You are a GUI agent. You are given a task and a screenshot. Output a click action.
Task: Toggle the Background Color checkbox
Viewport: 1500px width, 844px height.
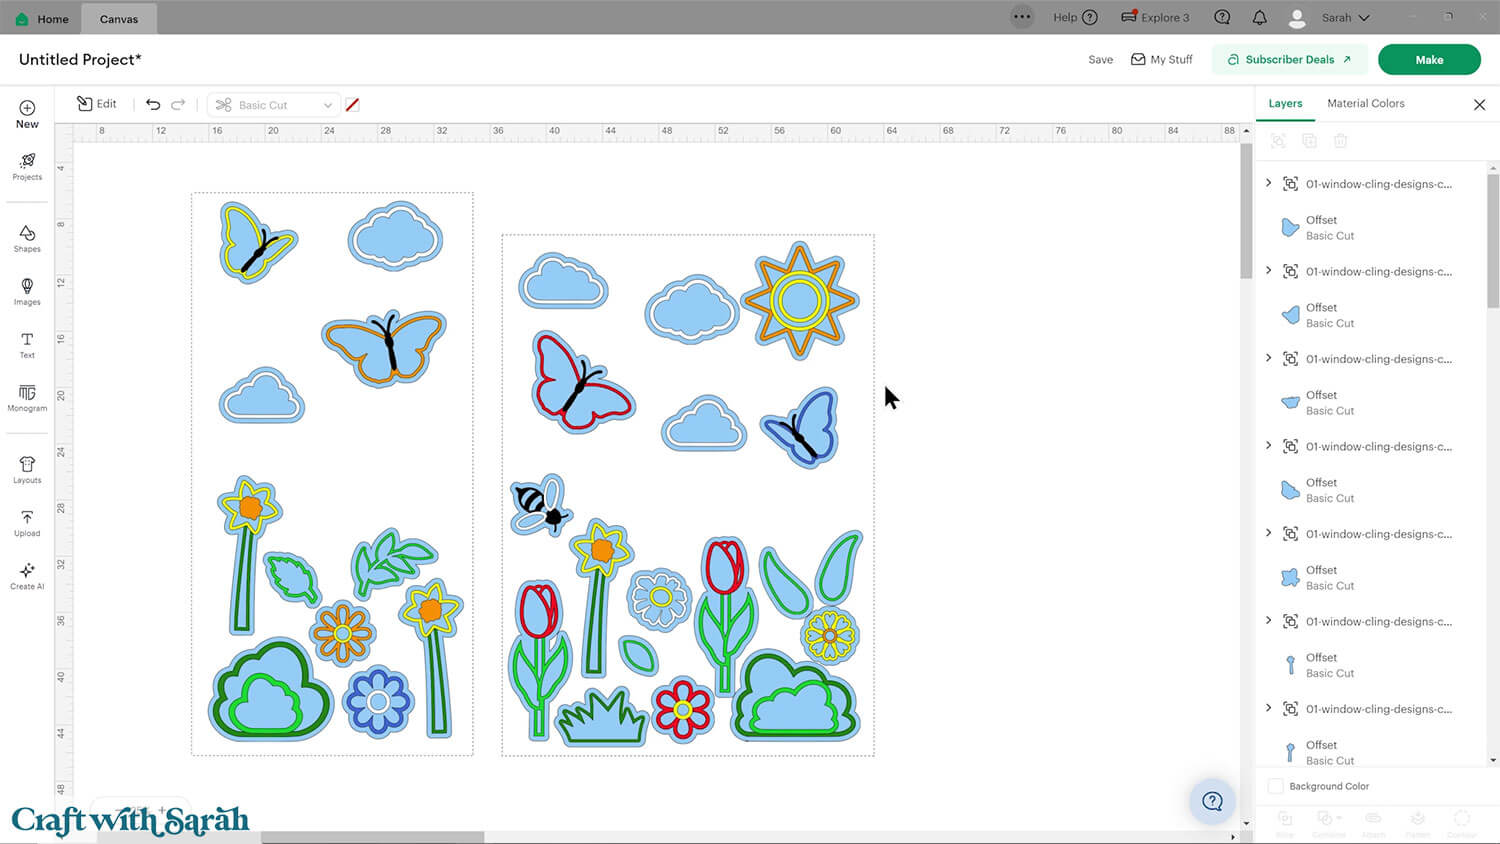point(1276,786)
